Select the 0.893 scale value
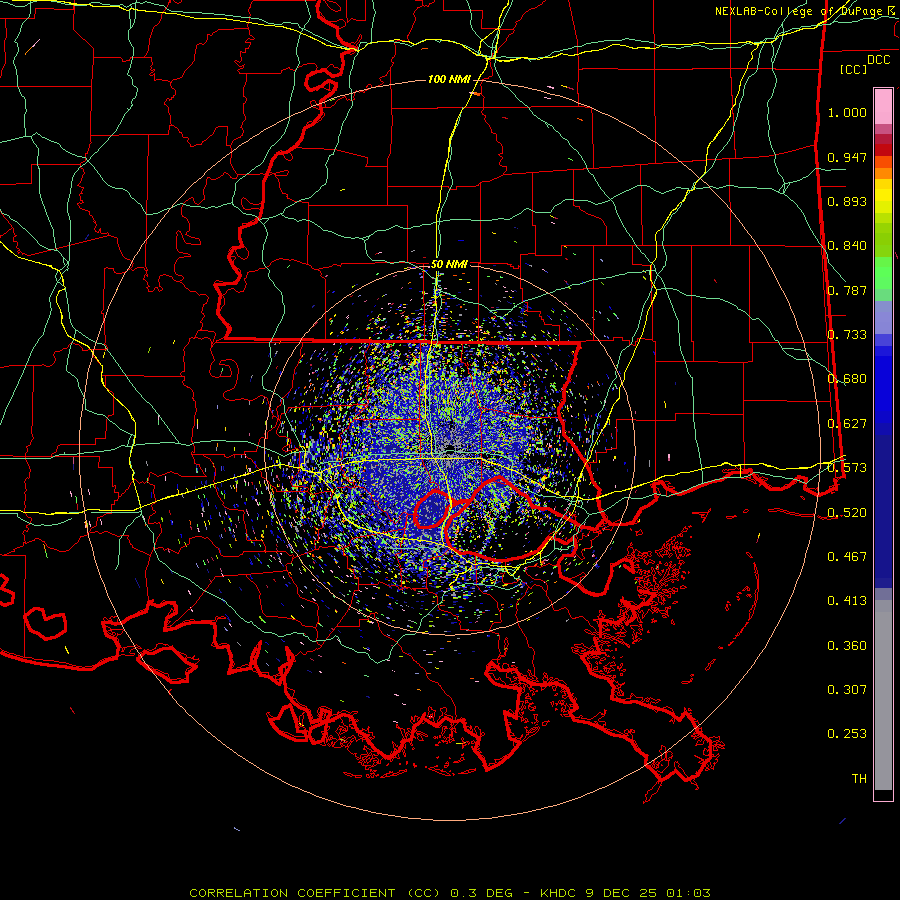900x900 pixels. 847,201
